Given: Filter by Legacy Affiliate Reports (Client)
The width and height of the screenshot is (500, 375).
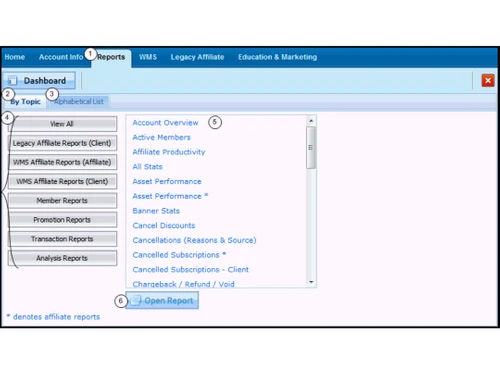Looking at the screenshot, I should pos(62,143).
